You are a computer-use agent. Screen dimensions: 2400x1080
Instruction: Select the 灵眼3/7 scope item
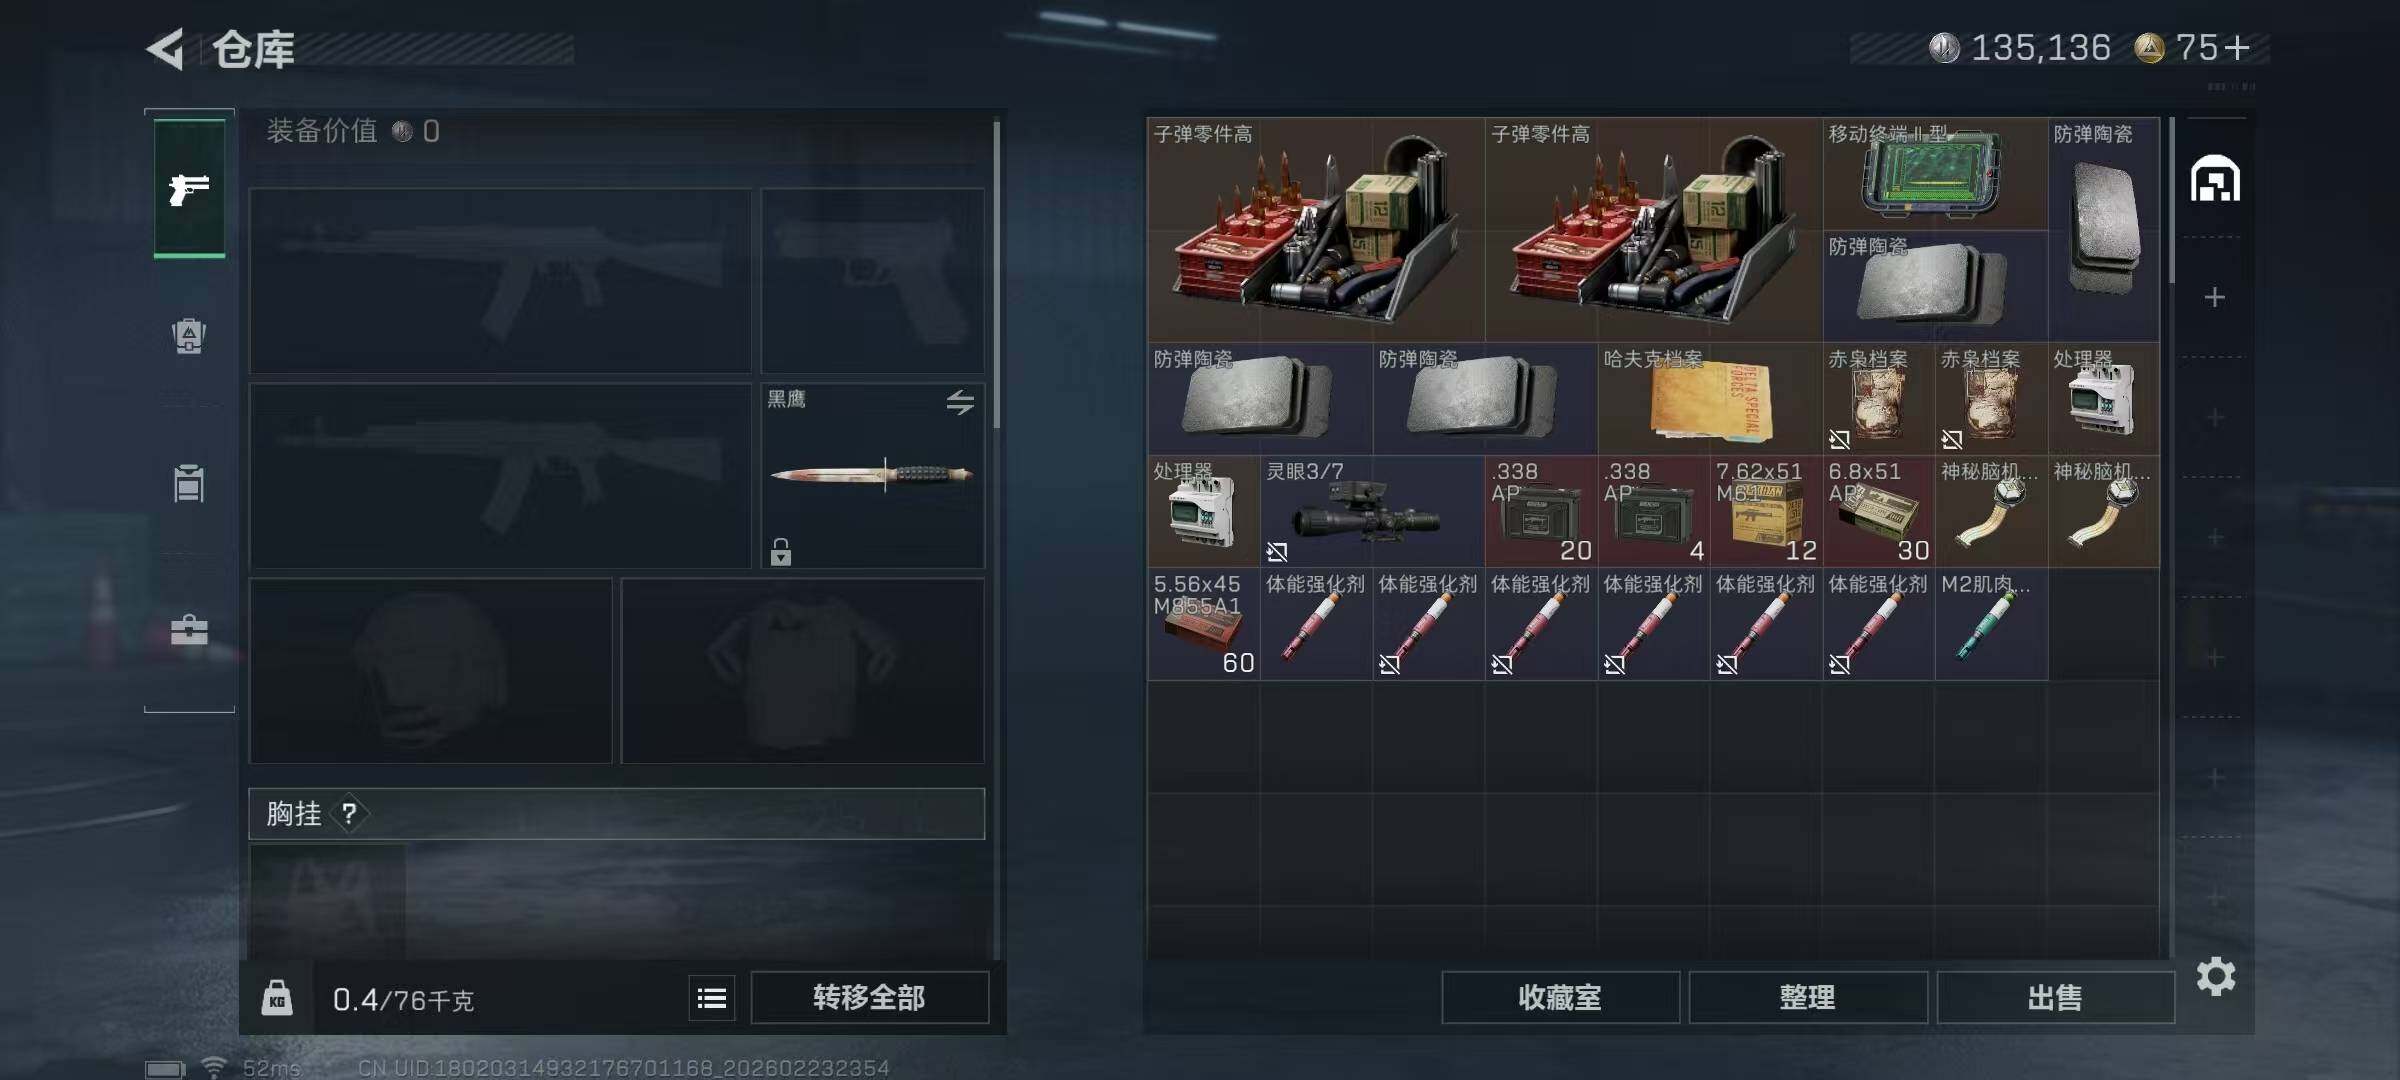(x=1372, y=511)
